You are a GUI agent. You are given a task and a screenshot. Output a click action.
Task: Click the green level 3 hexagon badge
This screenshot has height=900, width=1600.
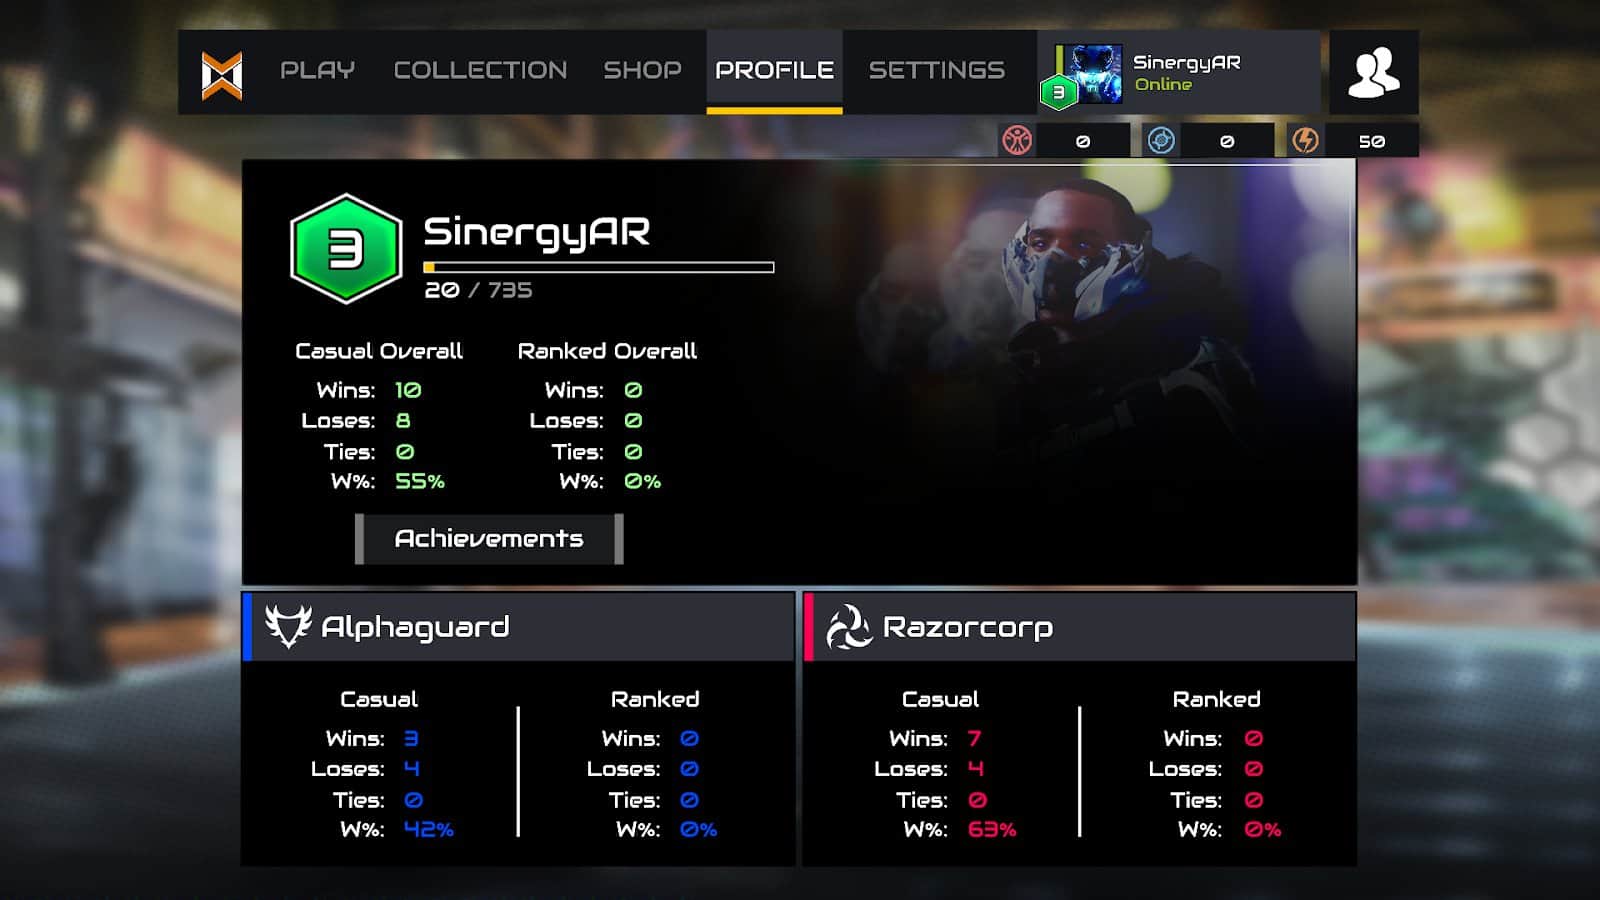tap(346, 249)
